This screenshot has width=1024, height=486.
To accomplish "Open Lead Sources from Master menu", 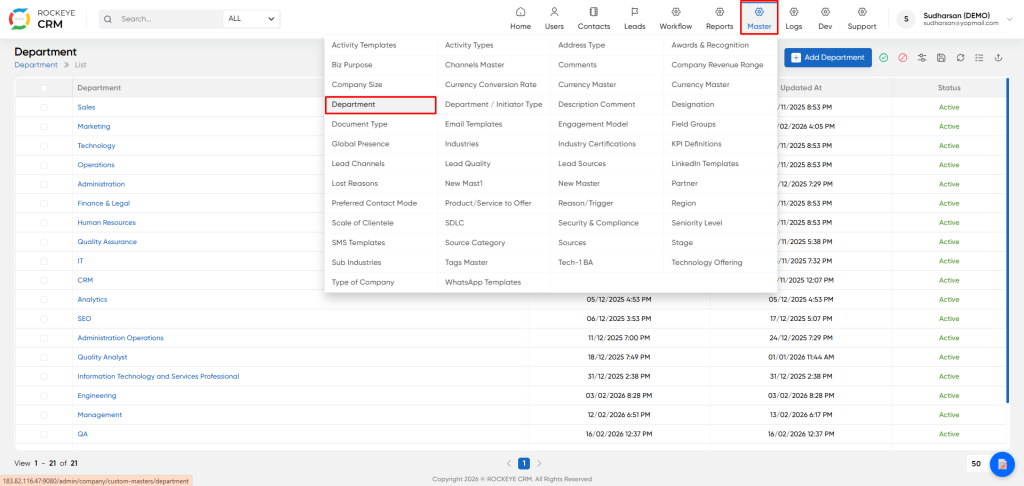I will point(582,163).
